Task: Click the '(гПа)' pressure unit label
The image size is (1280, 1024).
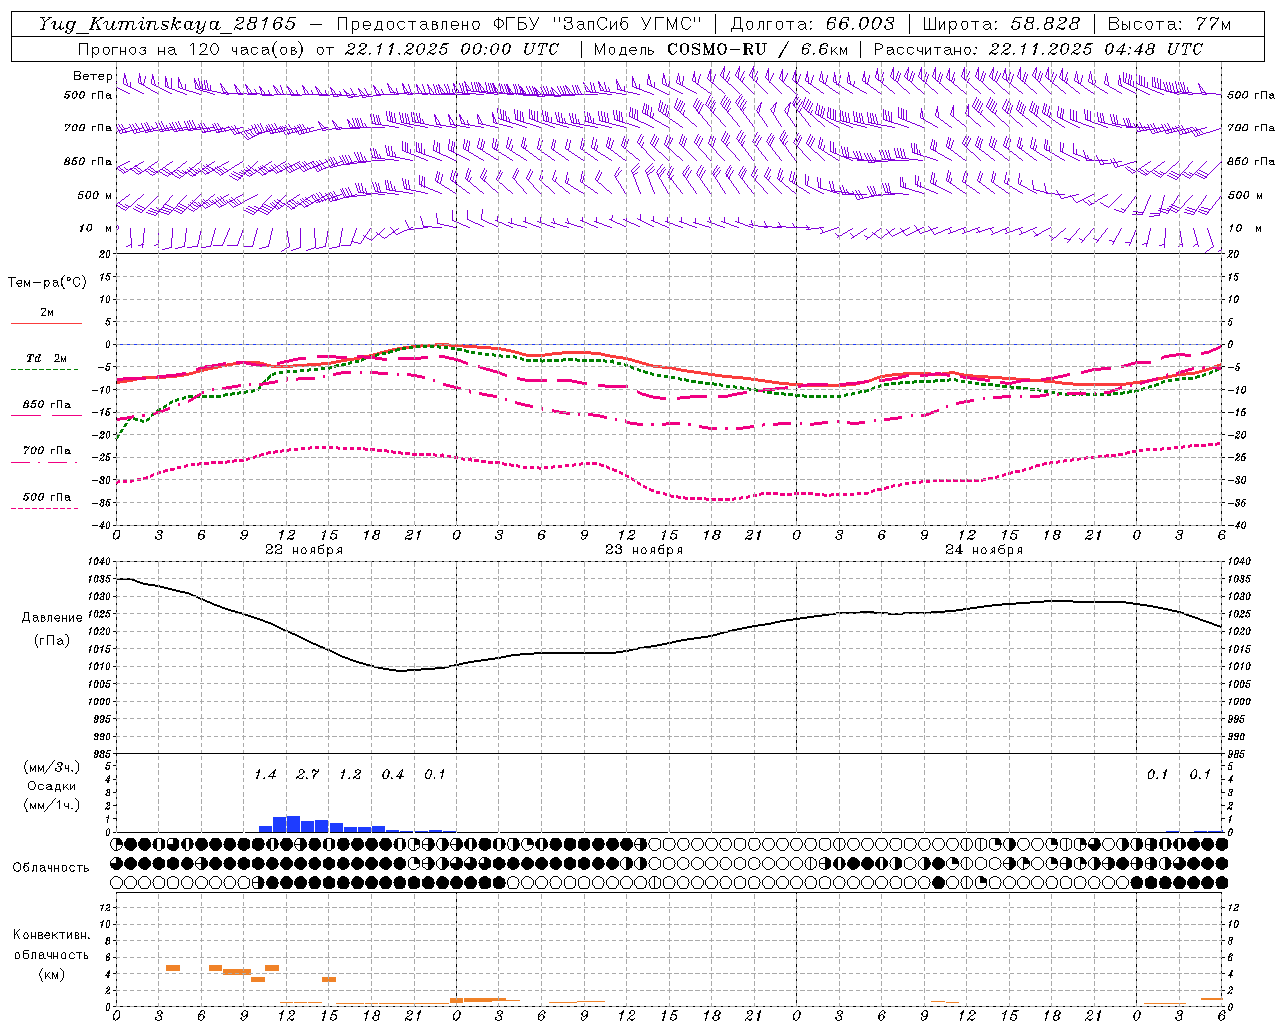Action: pyautogui.click(x=52, y=640)
